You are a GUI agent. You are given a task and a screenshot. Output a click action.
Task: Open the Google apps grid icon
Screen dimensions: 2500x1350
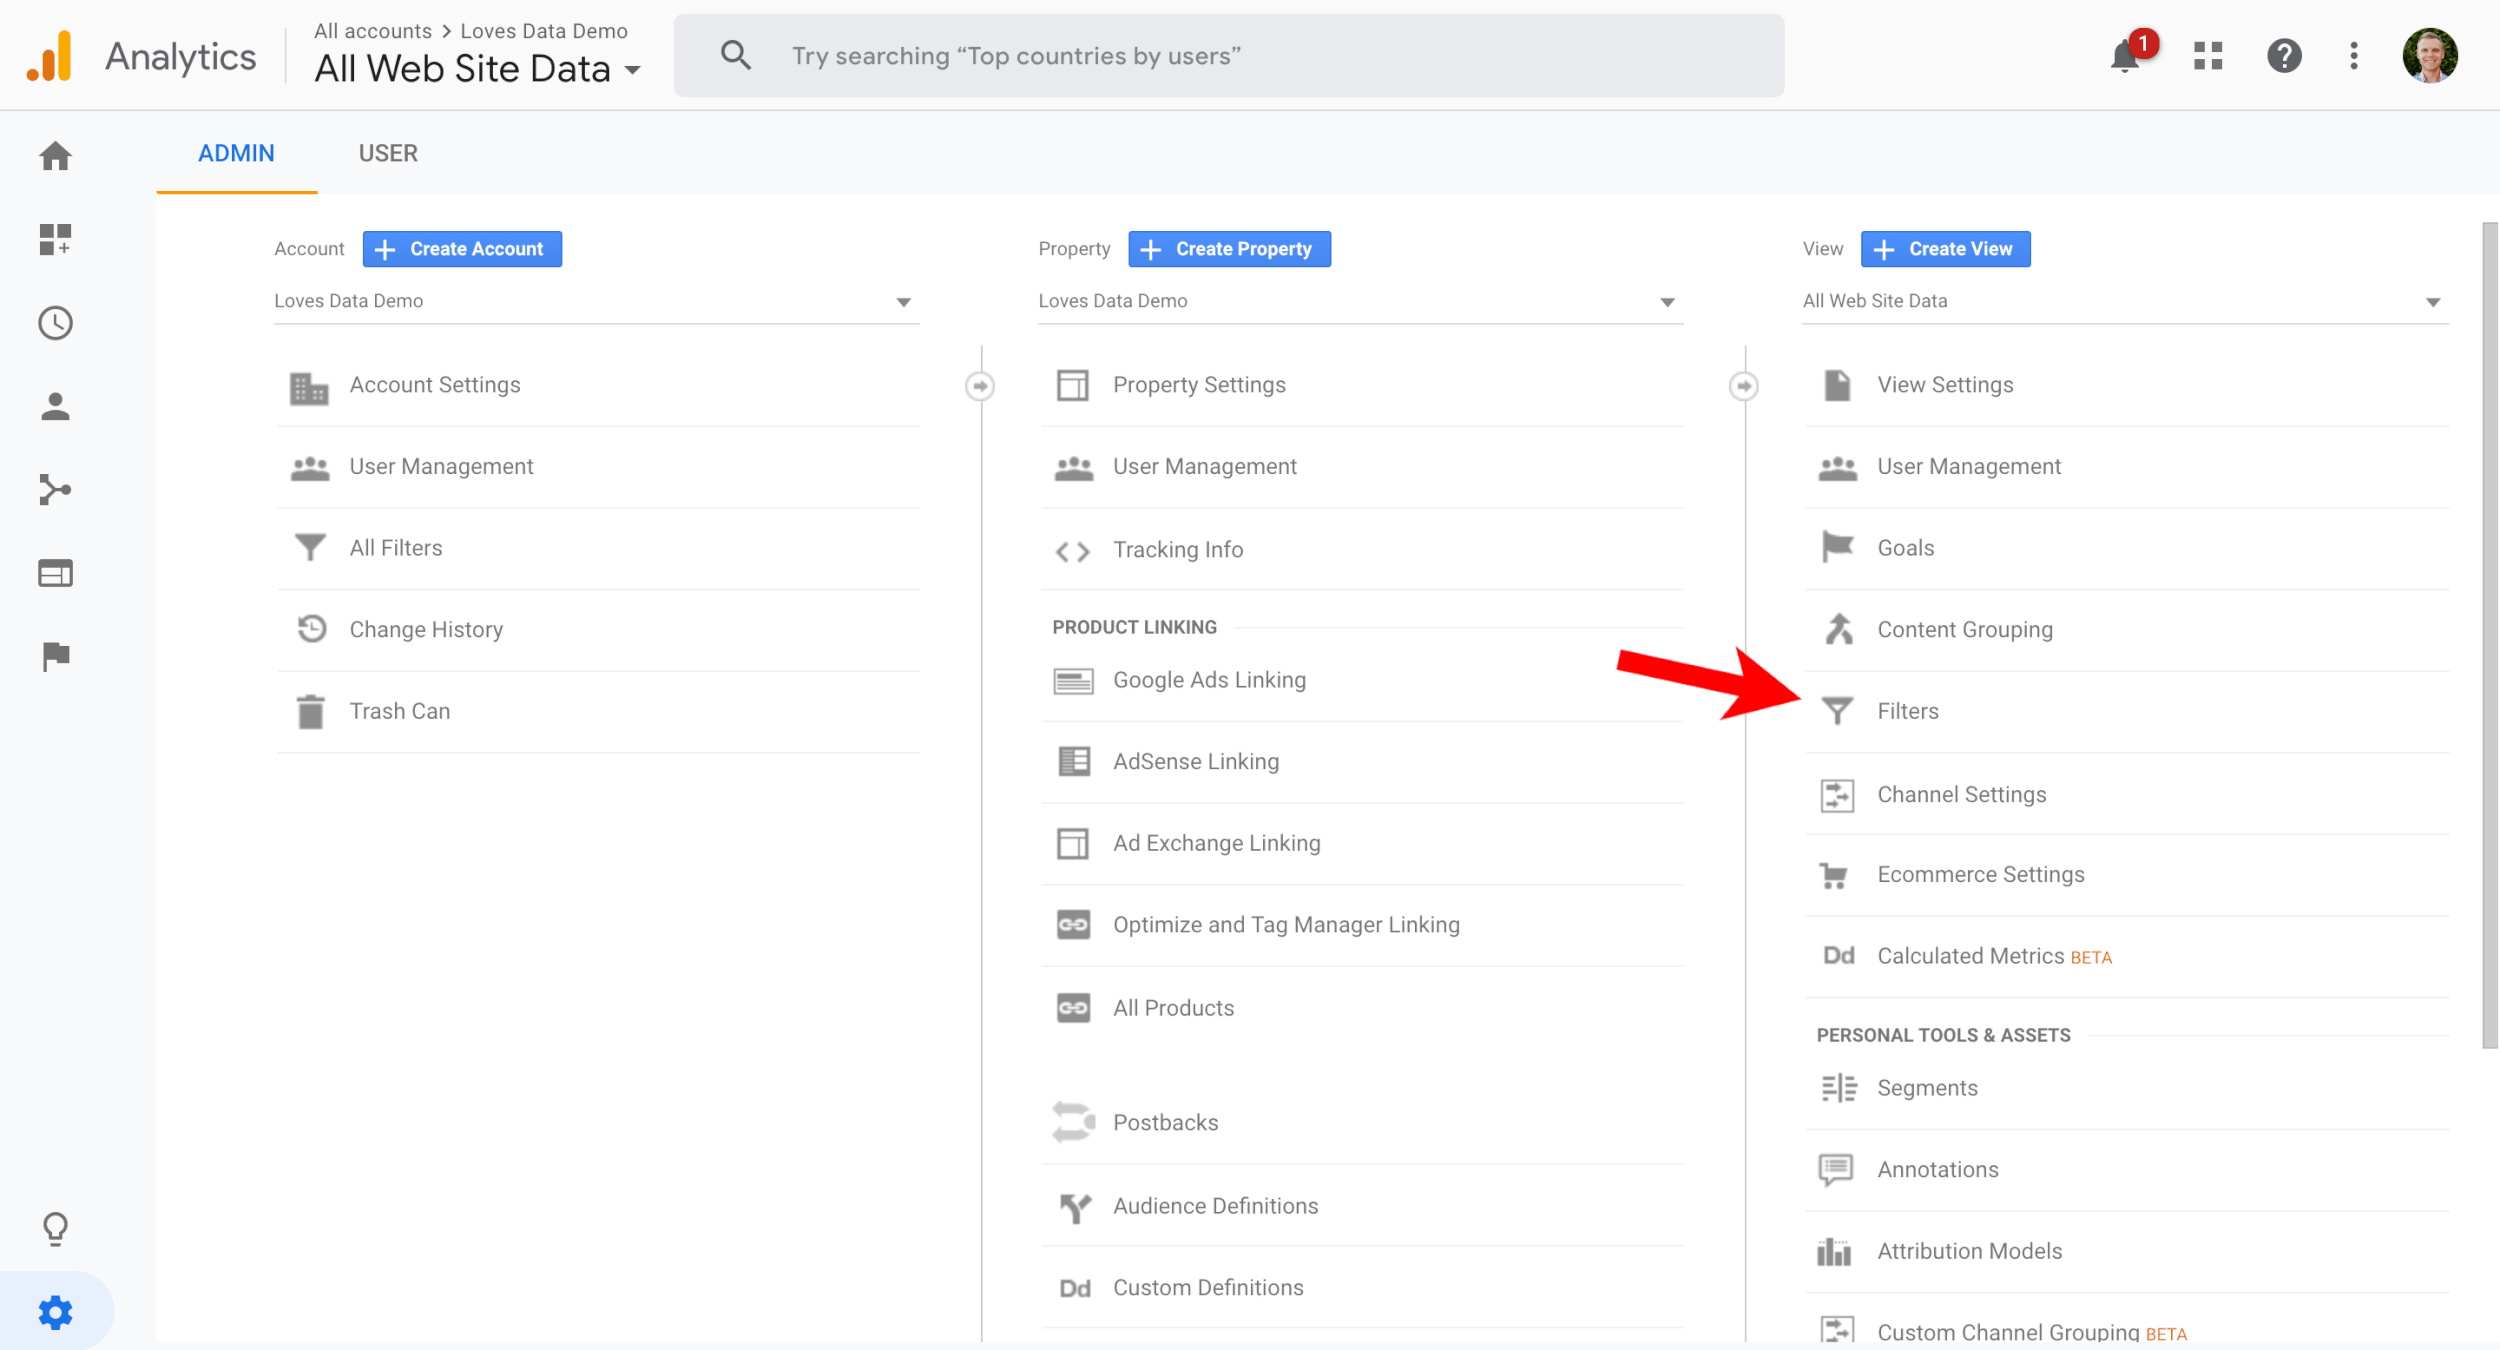click(x=2206, y=56)
